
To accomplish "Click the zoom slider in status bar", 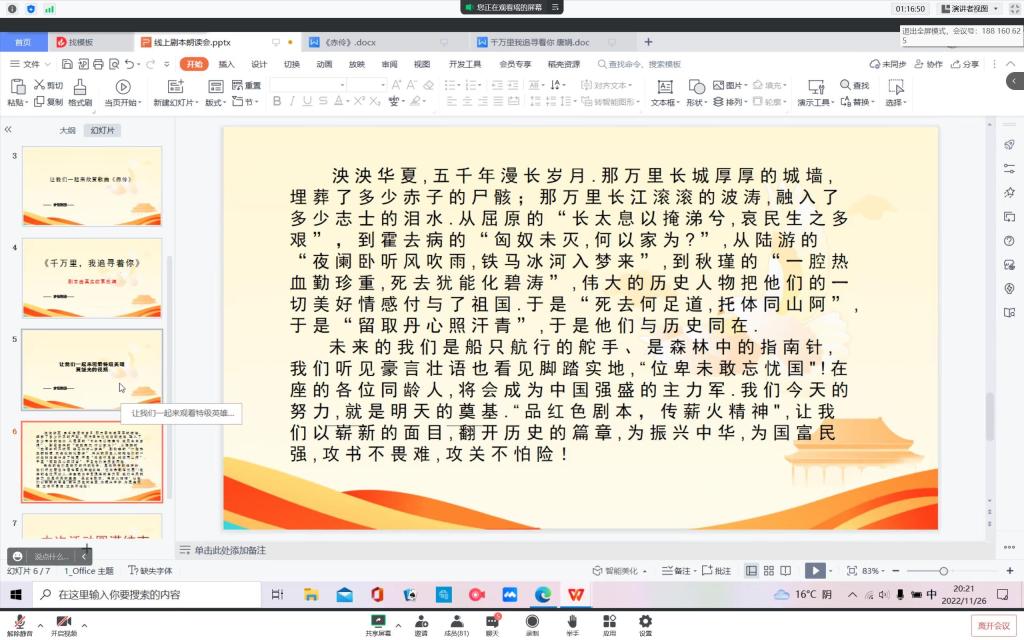I will point(942,571).
